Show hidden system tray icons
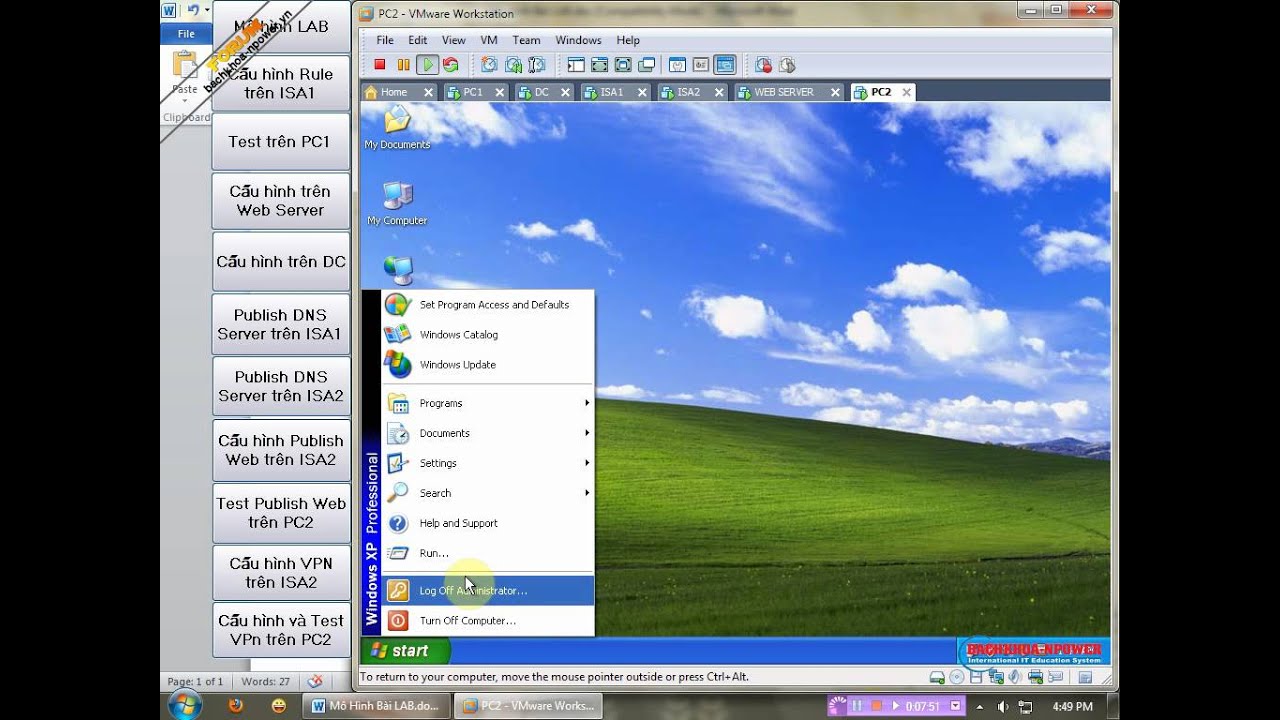Screen dimensions: 1280x720 980,707
